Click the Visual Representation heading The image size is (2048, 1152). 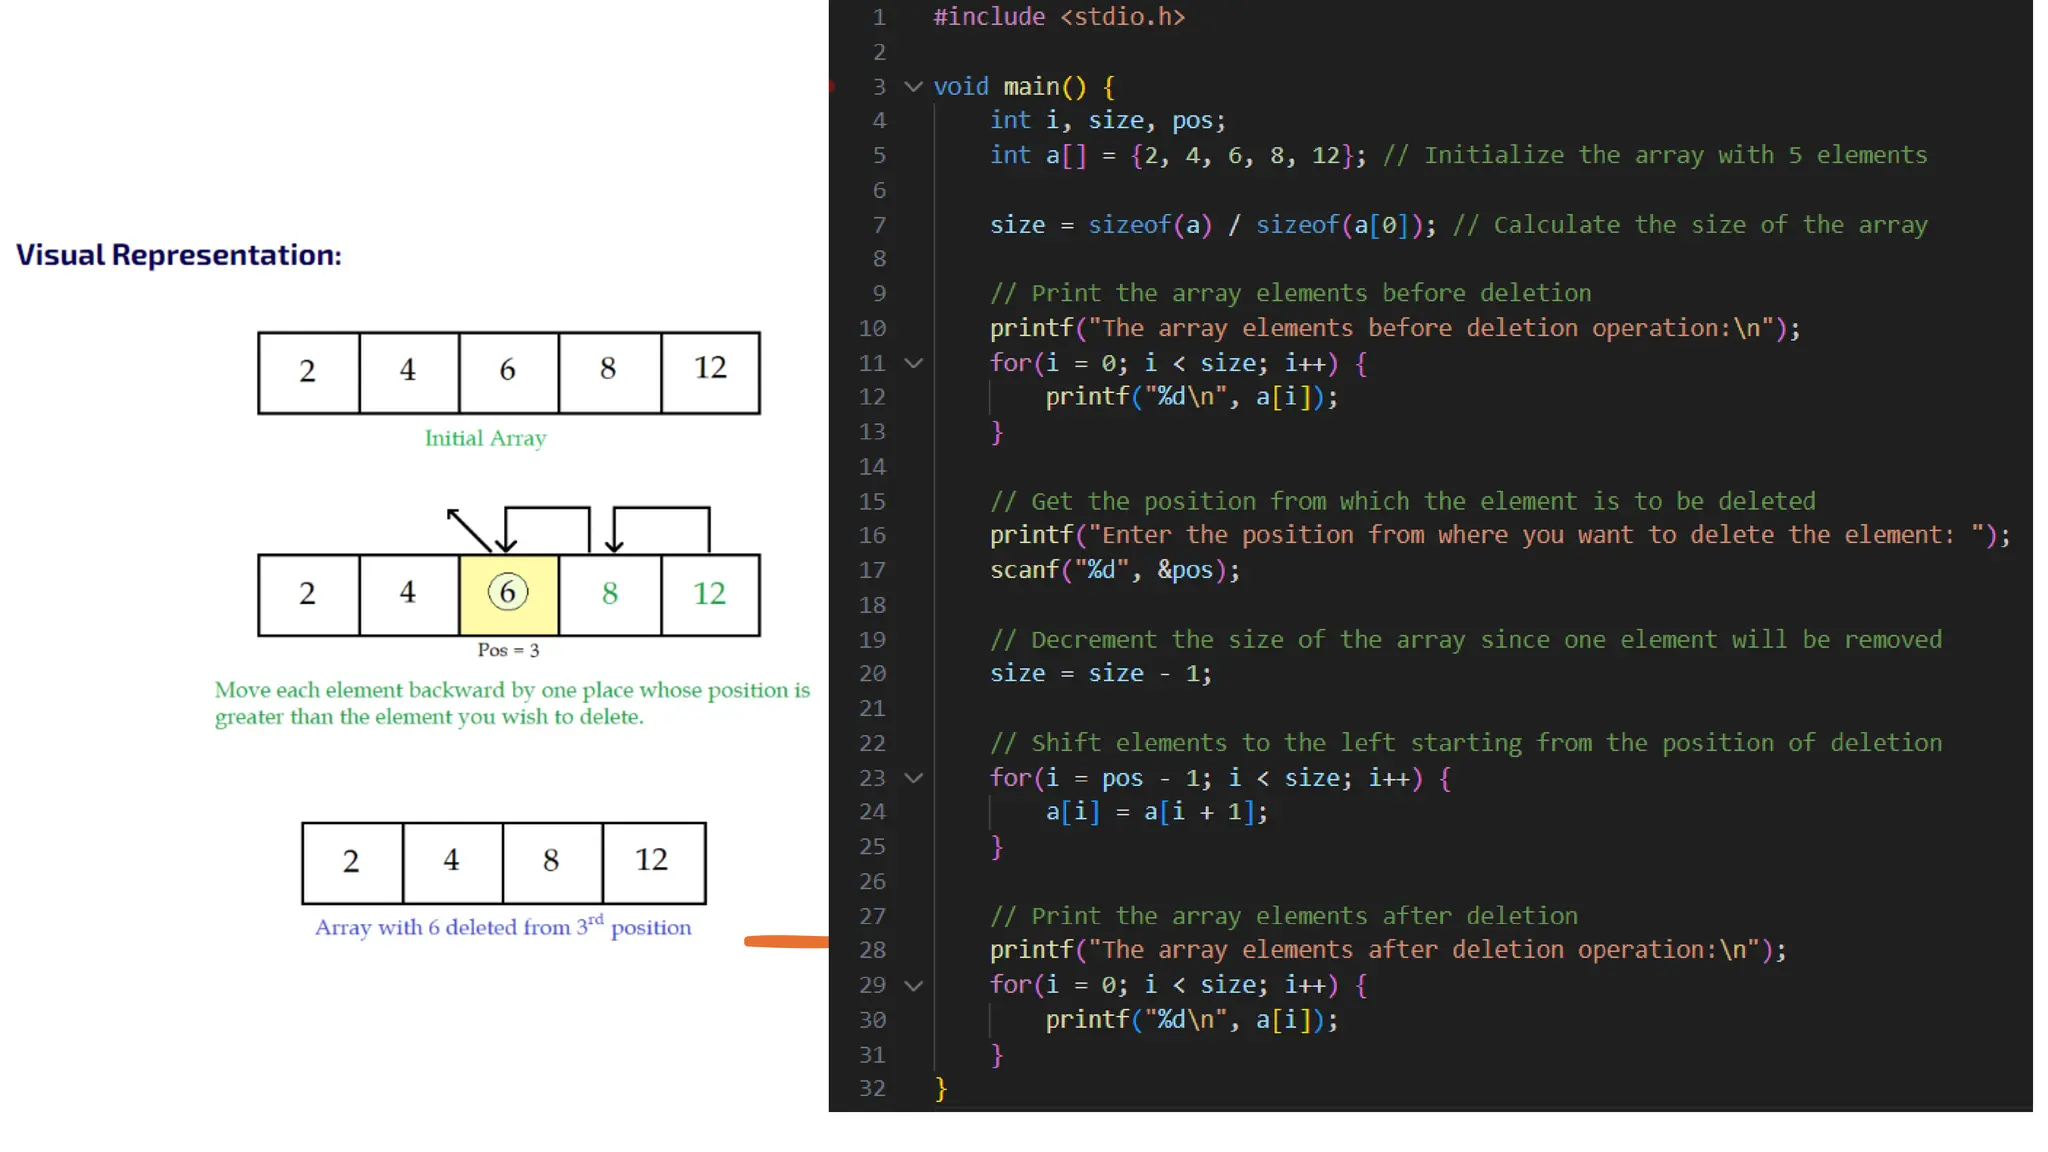179,255
